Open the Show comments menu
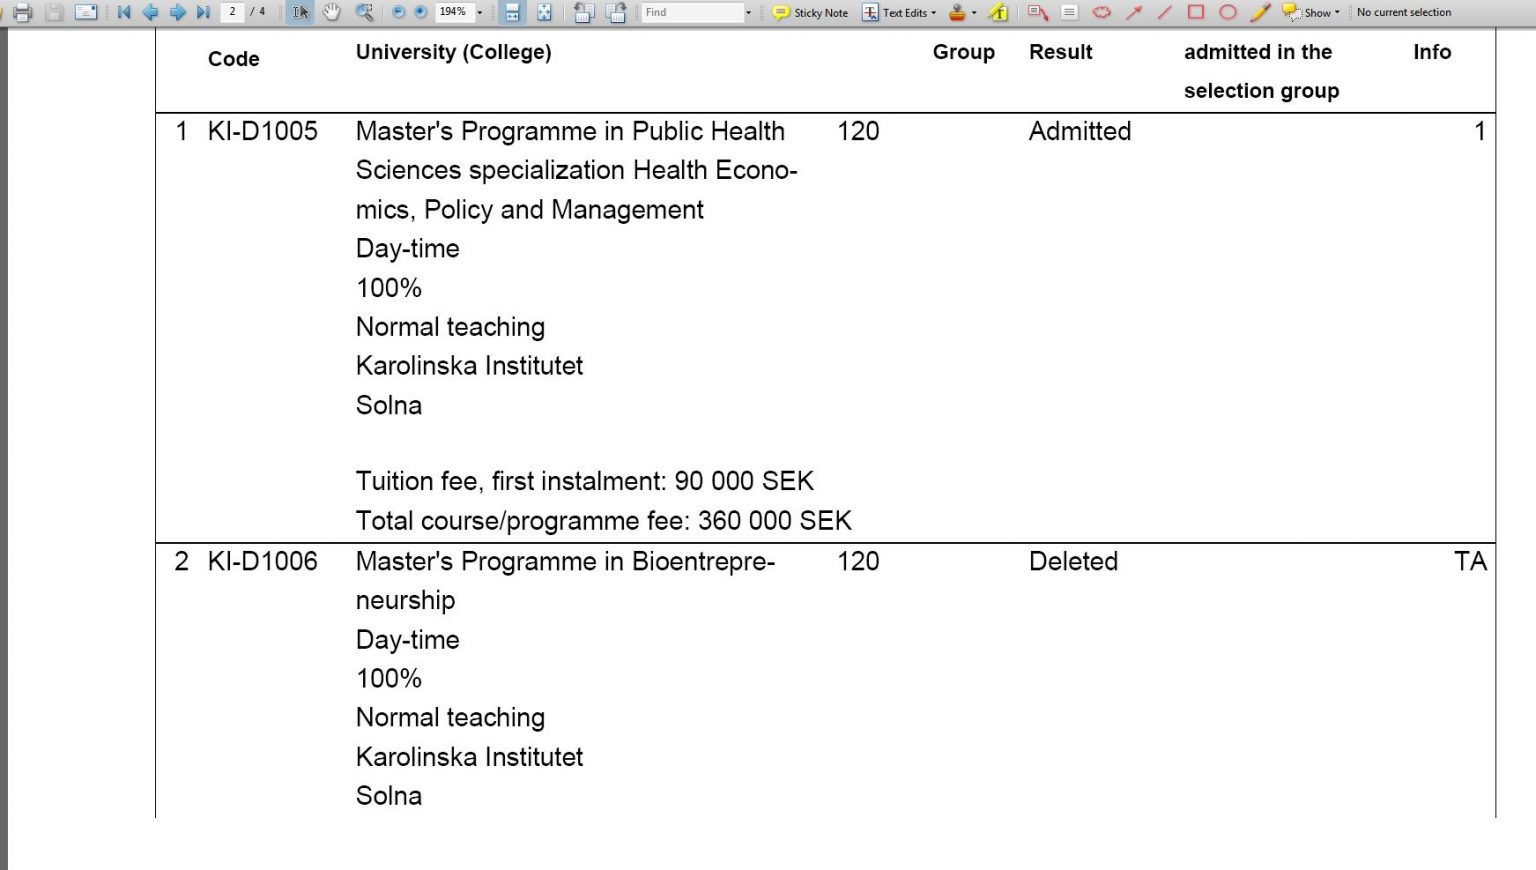Screen dimensions: 1536x870 [1312, 13]
